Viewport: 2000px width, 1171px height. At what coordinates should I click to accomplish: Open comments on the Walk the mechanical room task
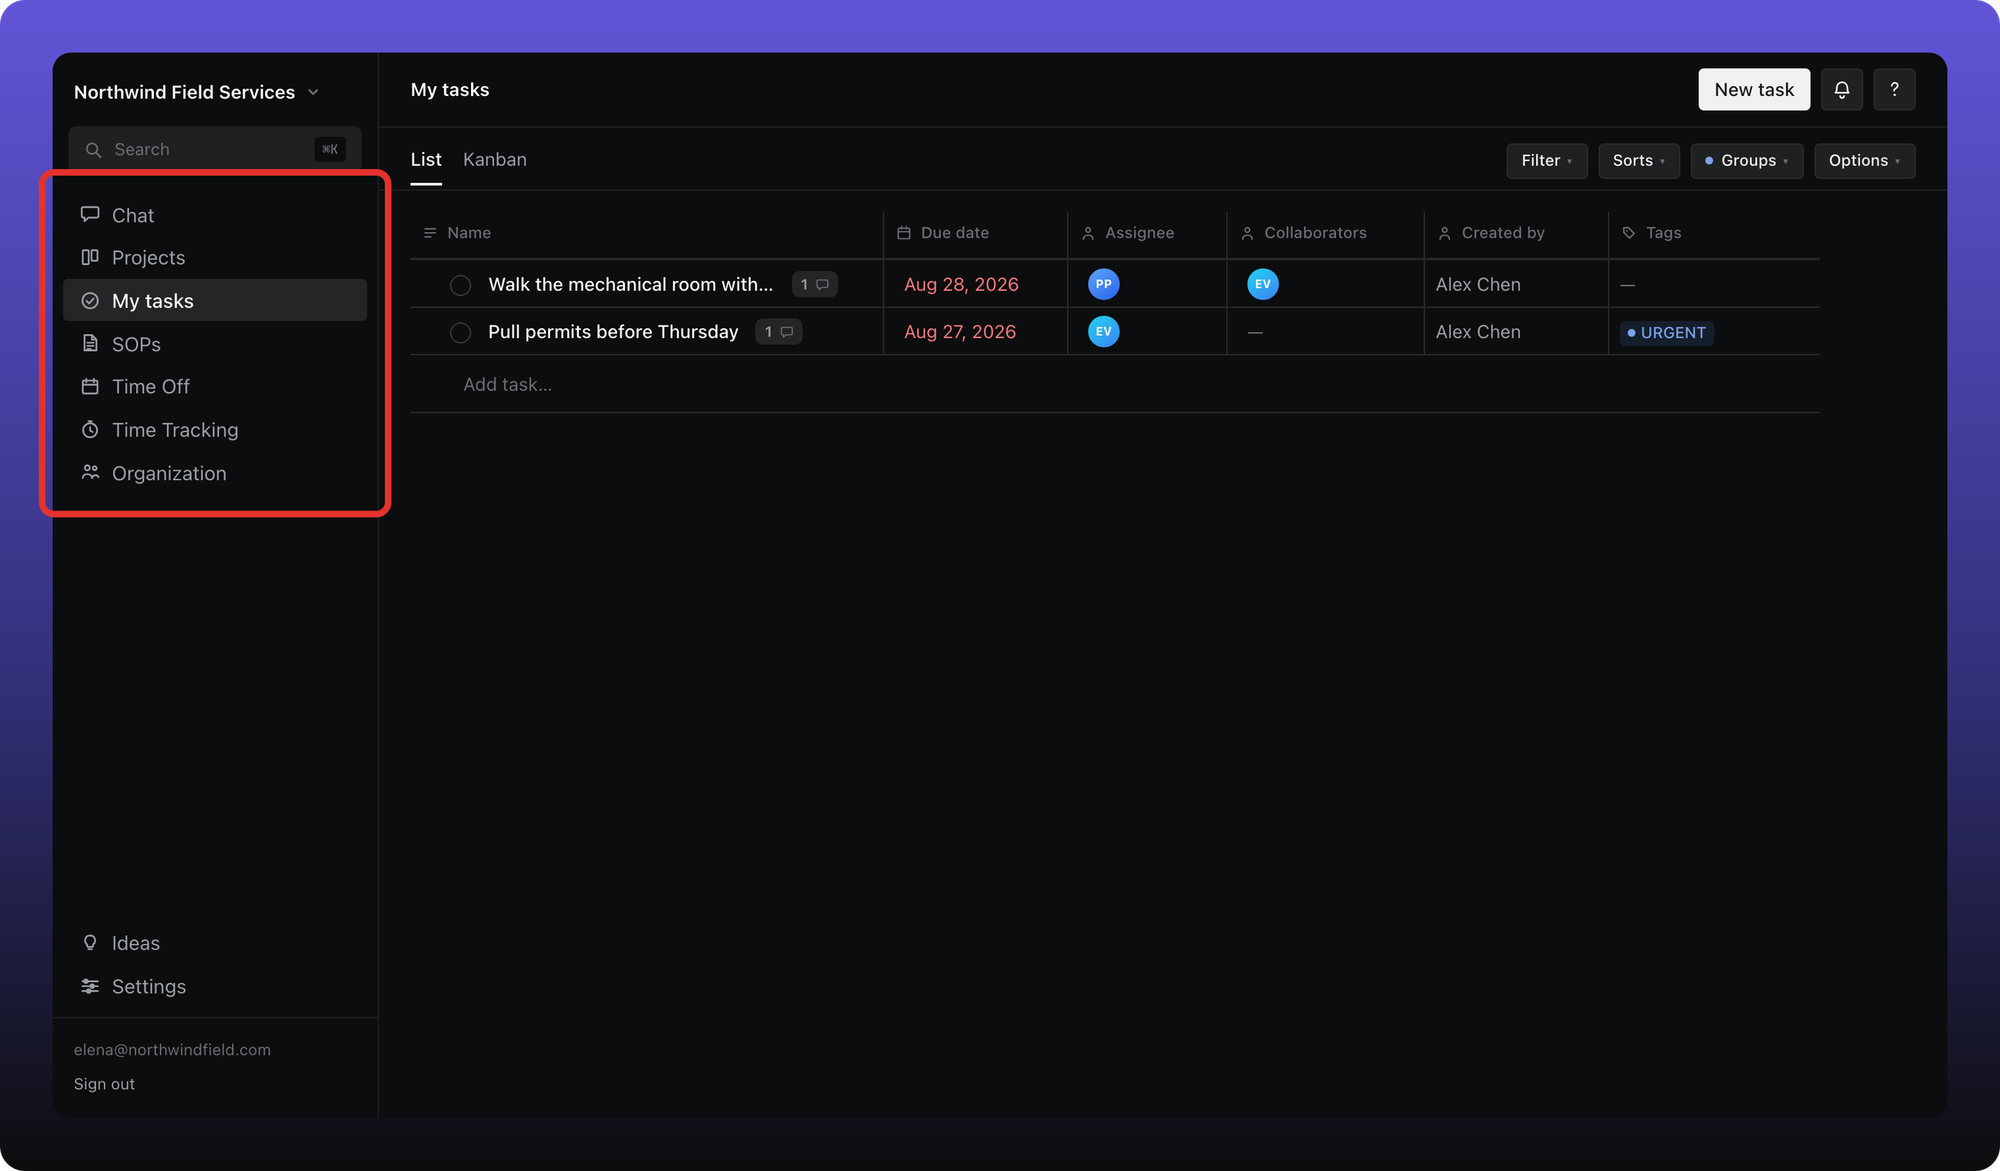click(814, 285)
